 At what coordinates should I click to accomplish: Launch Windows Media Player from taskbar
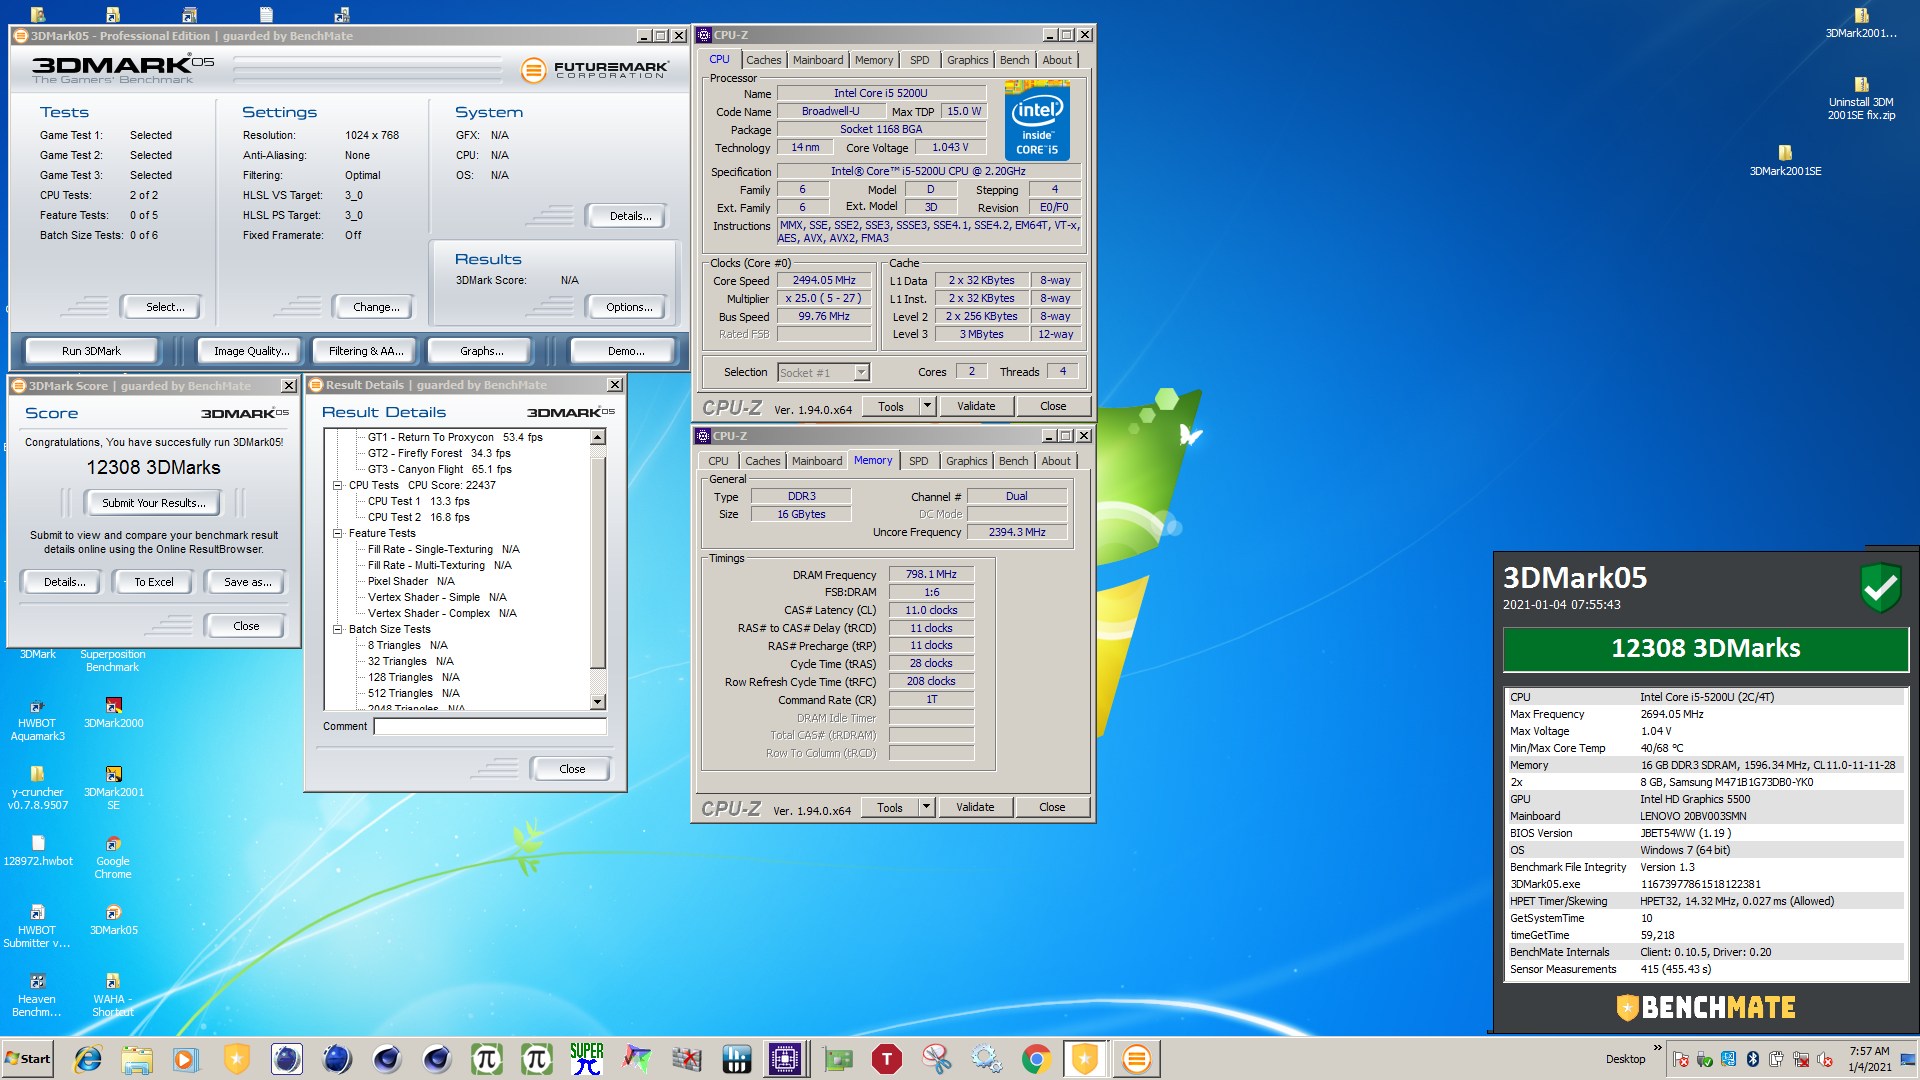coord(186,1059)
